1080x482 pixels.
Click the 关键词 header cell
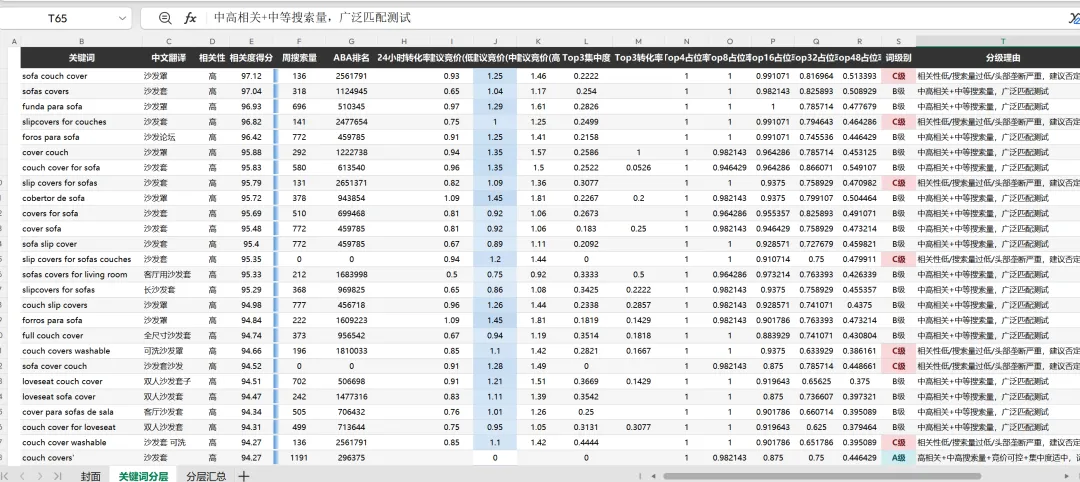click(81, 58)
